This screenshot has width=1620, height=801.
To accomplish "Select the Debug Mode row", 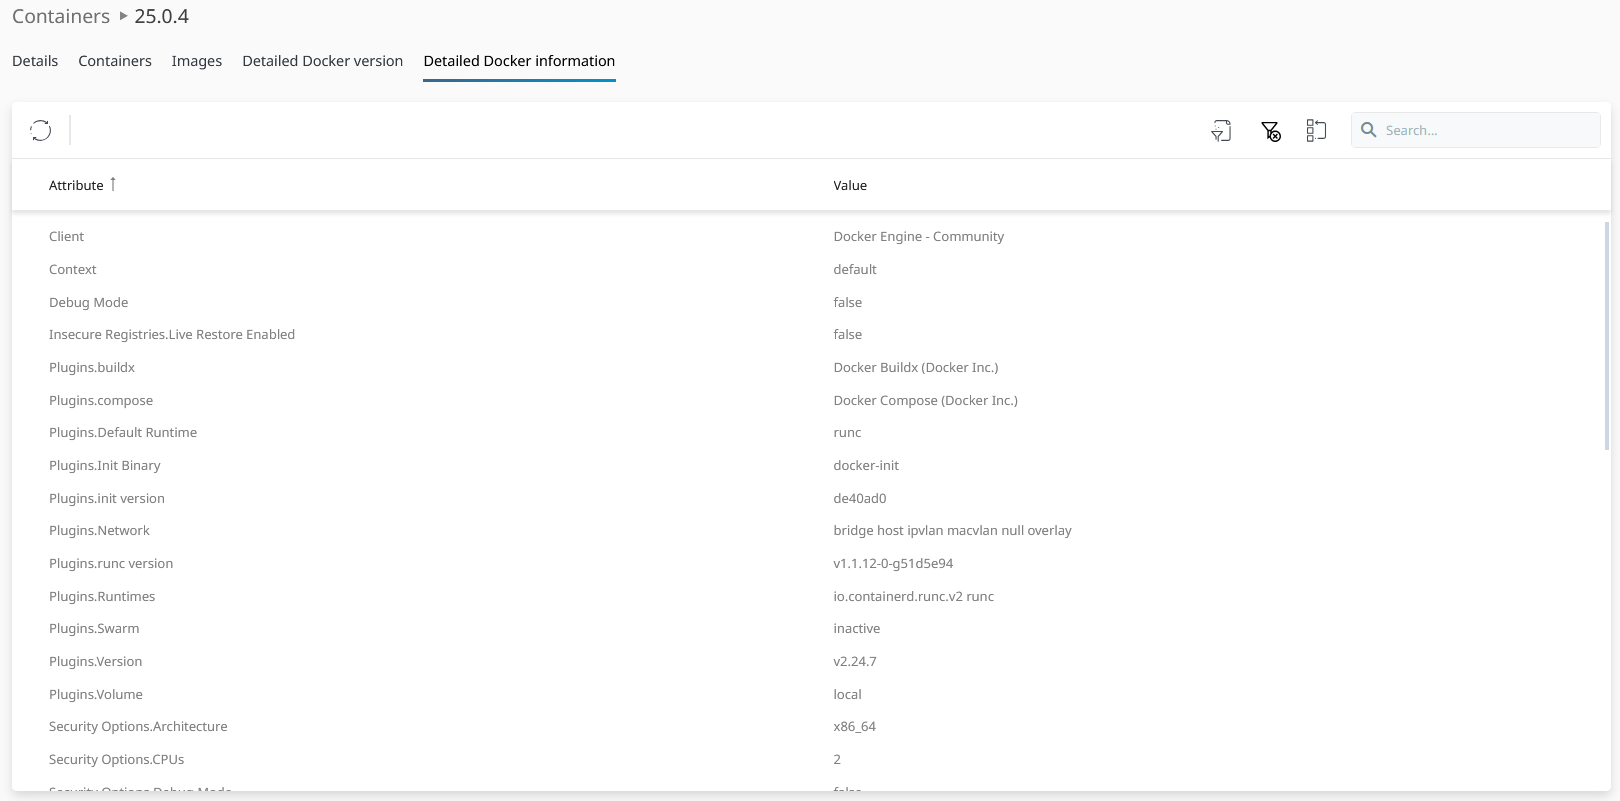I will (88, 302).
